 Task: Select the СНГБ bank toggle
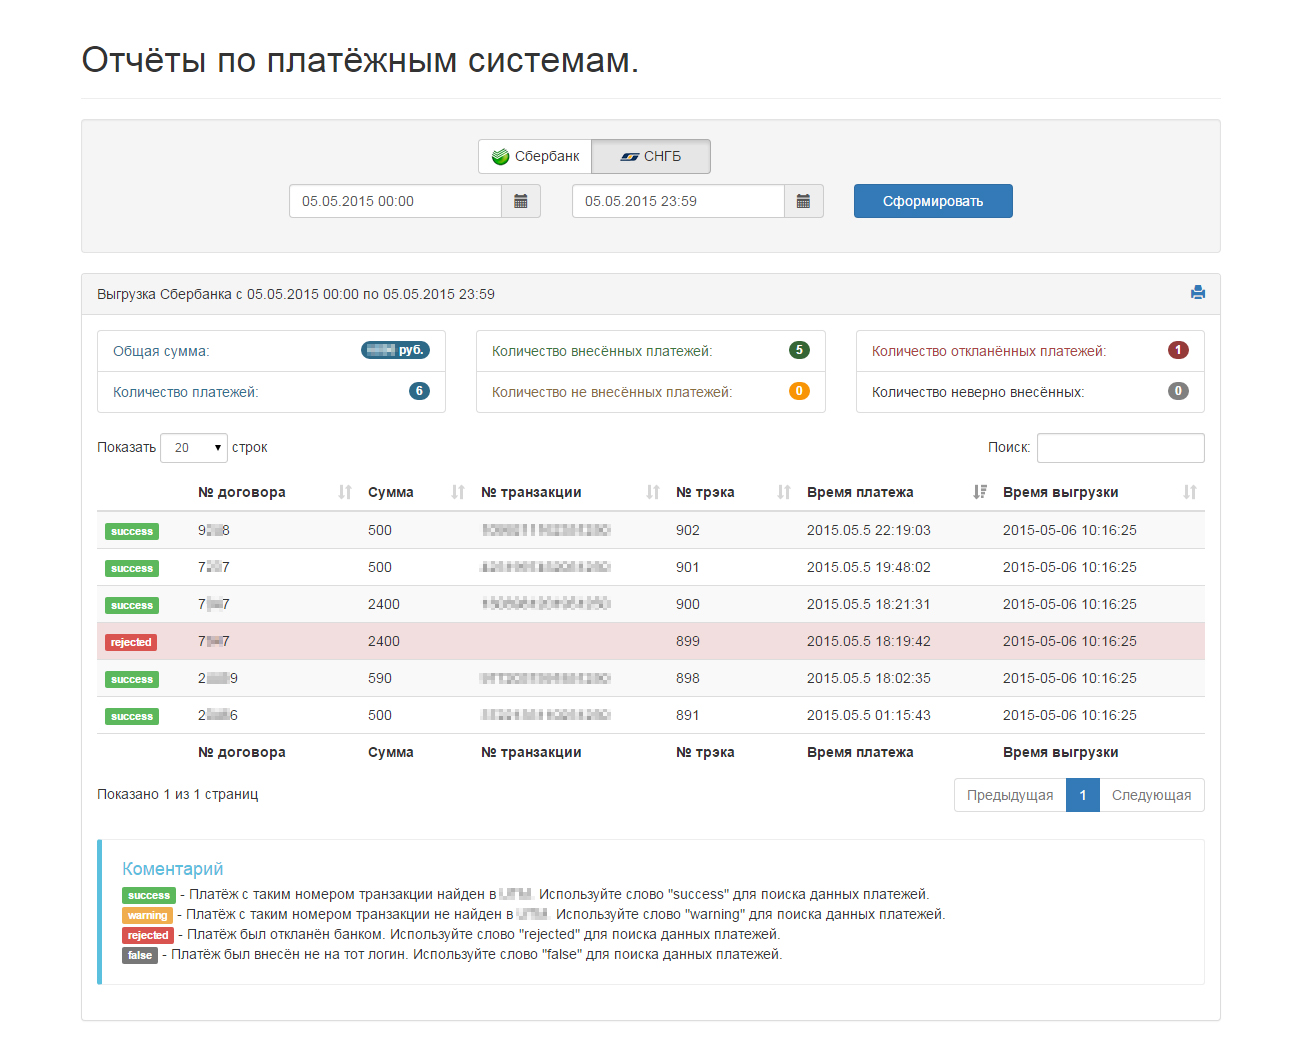(x=651, y=156)
